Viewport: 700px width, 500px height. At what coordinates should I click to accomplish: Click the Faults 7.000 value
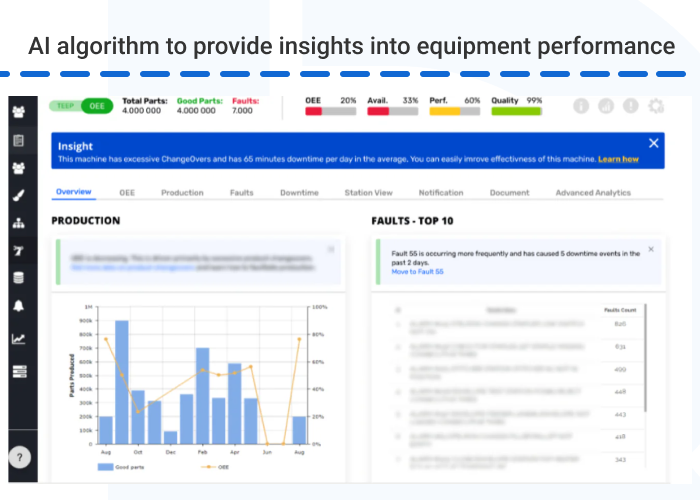tap(242, 111)
